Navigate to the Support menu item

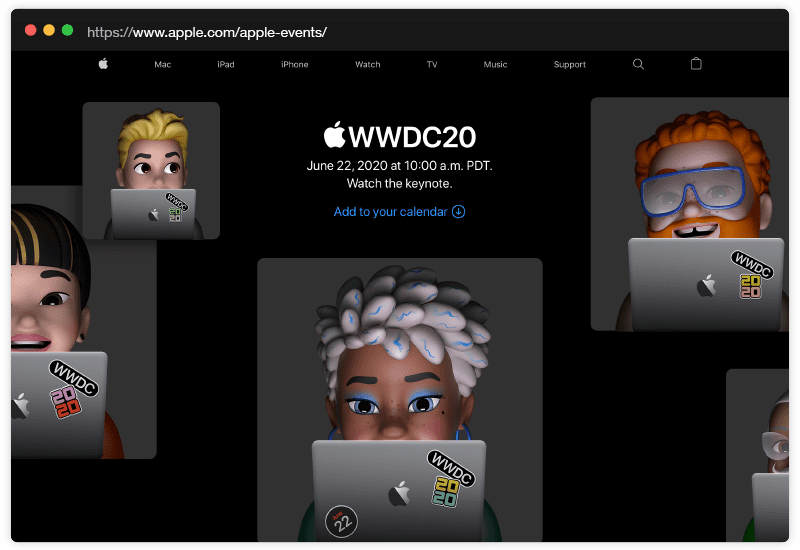pos(570,65)
